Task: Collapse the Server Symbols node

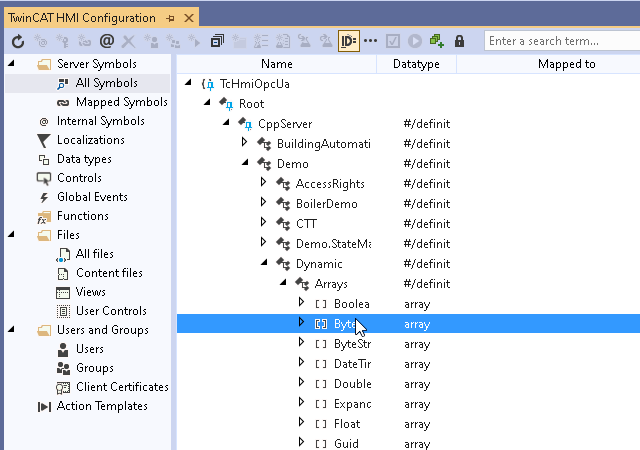Action: pyautogui.click(x=11, y=63)
